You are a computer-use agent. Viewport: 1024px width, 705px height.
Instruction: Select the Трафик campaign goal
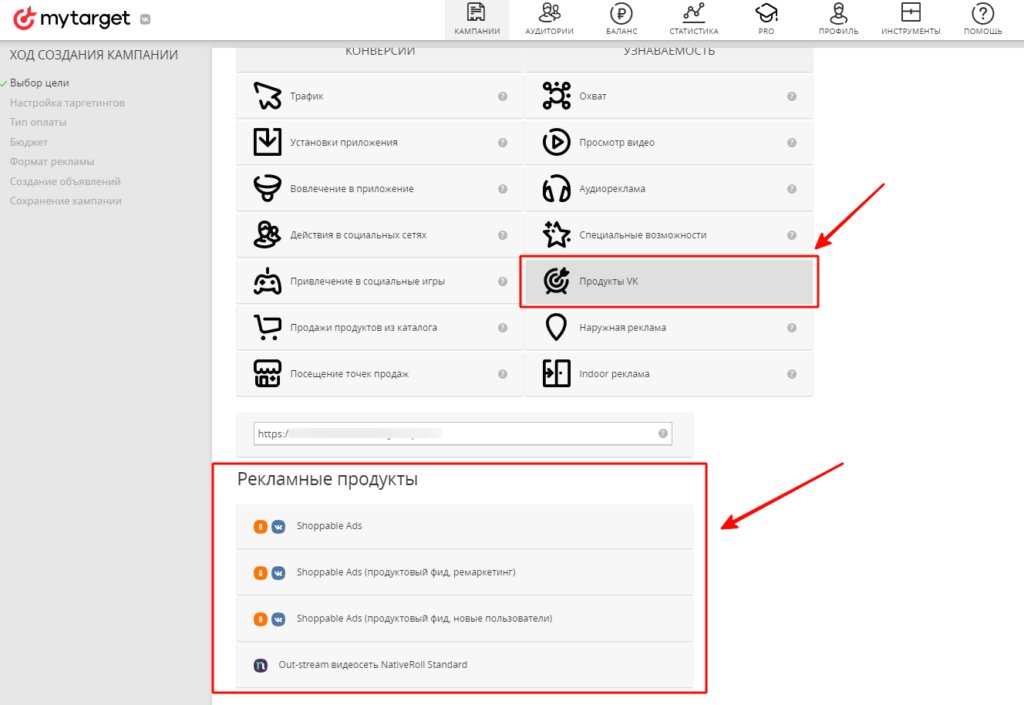pyautogui.click(x=379, y=96)
